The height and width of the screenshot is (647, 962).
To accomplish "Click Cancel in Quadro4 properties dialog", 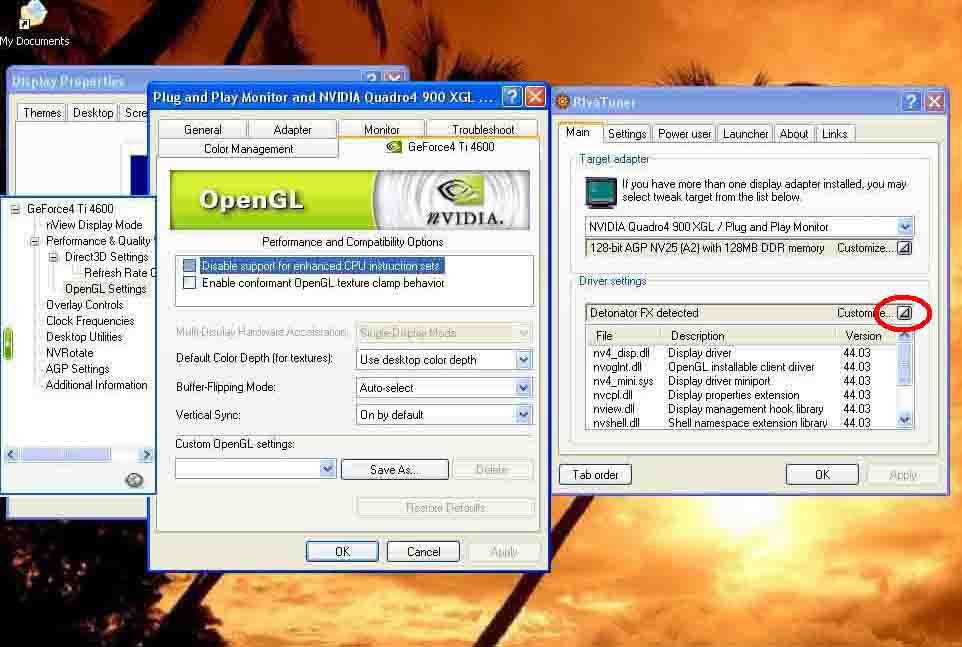I will pyautogui.click(x=423, y=551).
